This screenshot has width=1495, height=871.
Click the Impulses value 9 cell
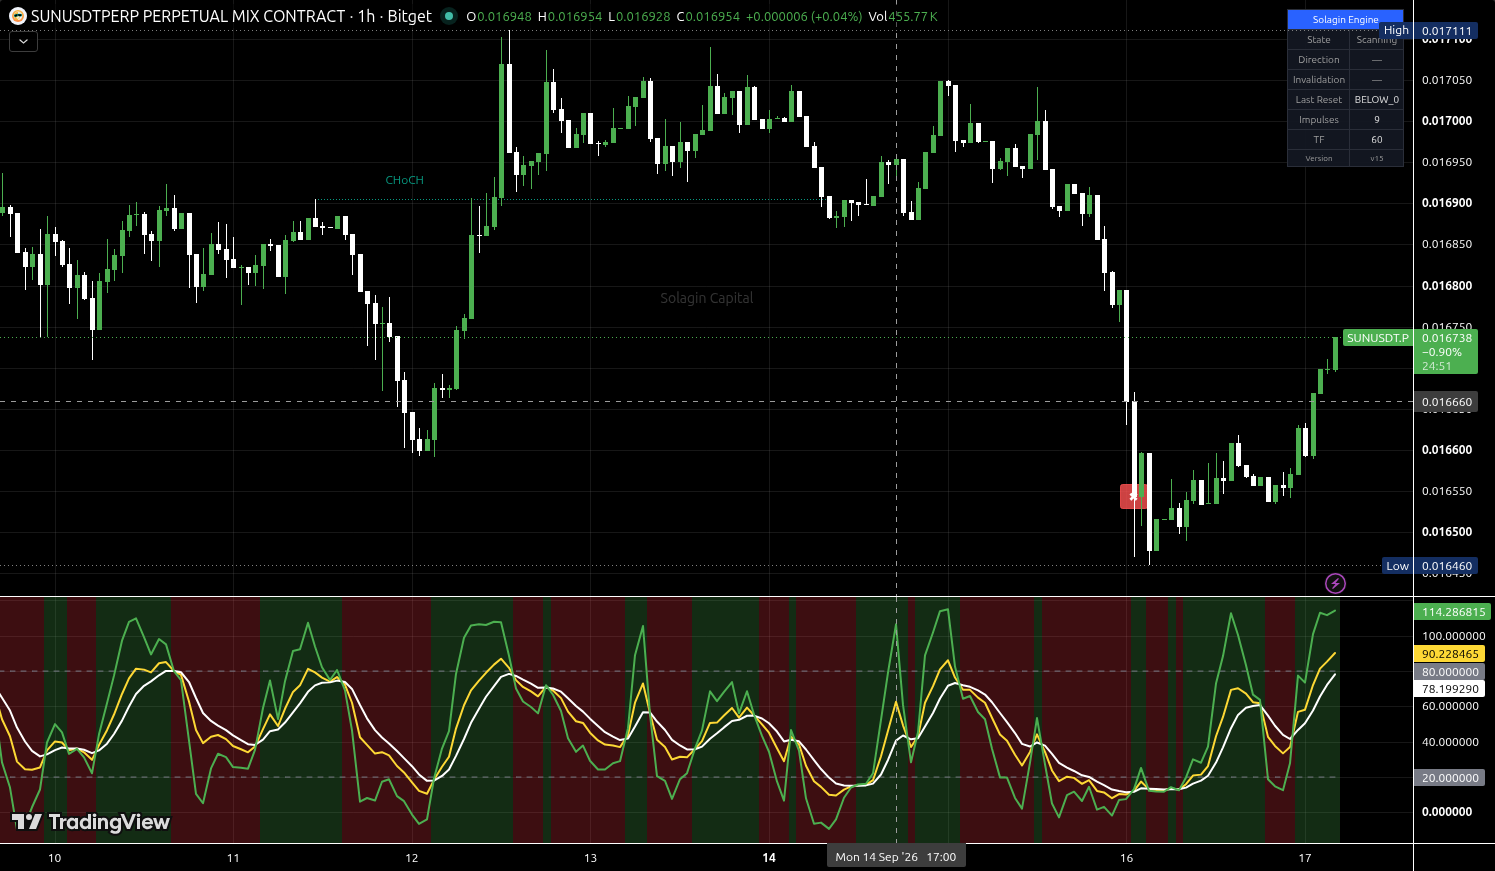[x=1376, y=119]
